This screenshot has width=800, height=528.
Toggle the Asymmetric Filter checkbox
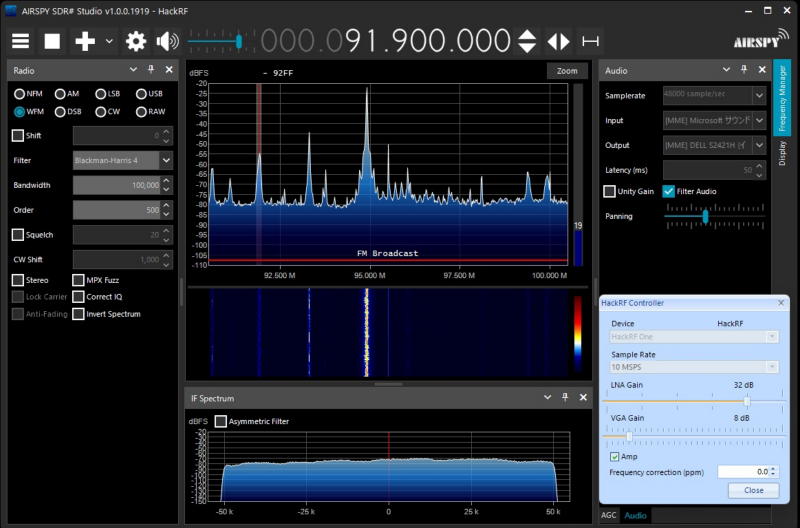pyautogui.click(x=220, y=421)
